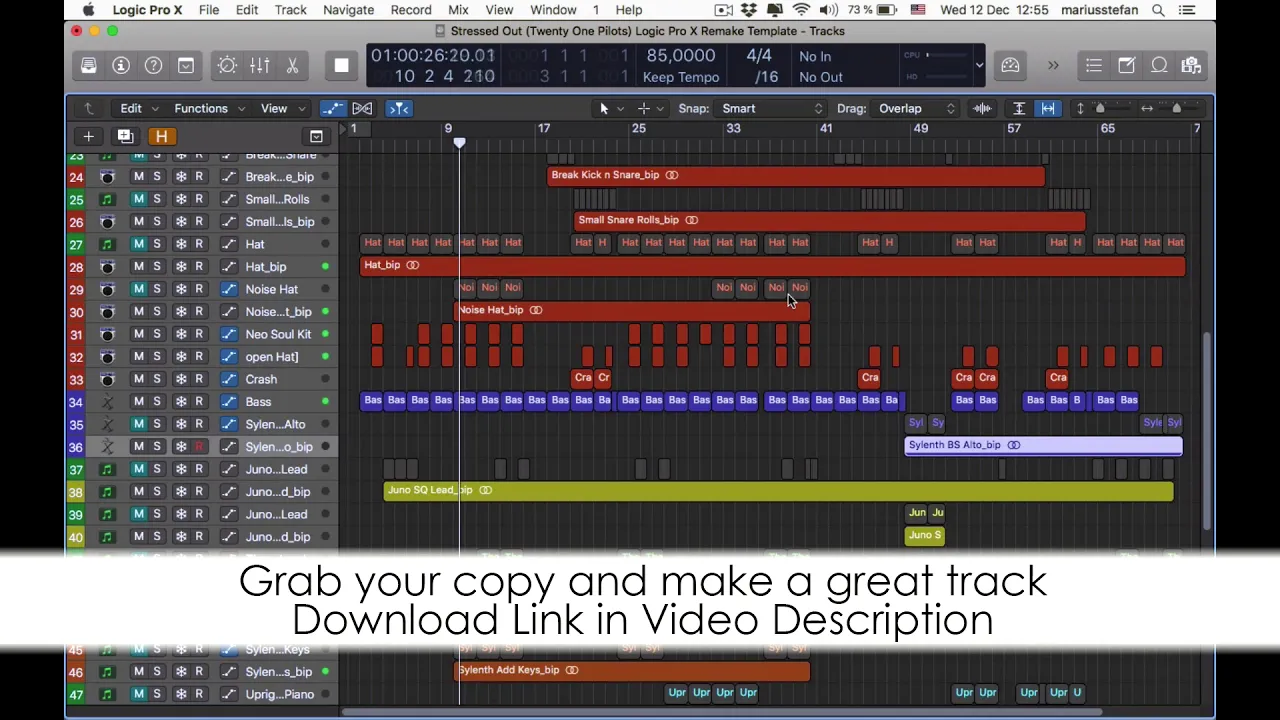Mute the Neo Soul Kit track
The height and width of the screenshot is (720, 1280).
click(x=139, y=334)
